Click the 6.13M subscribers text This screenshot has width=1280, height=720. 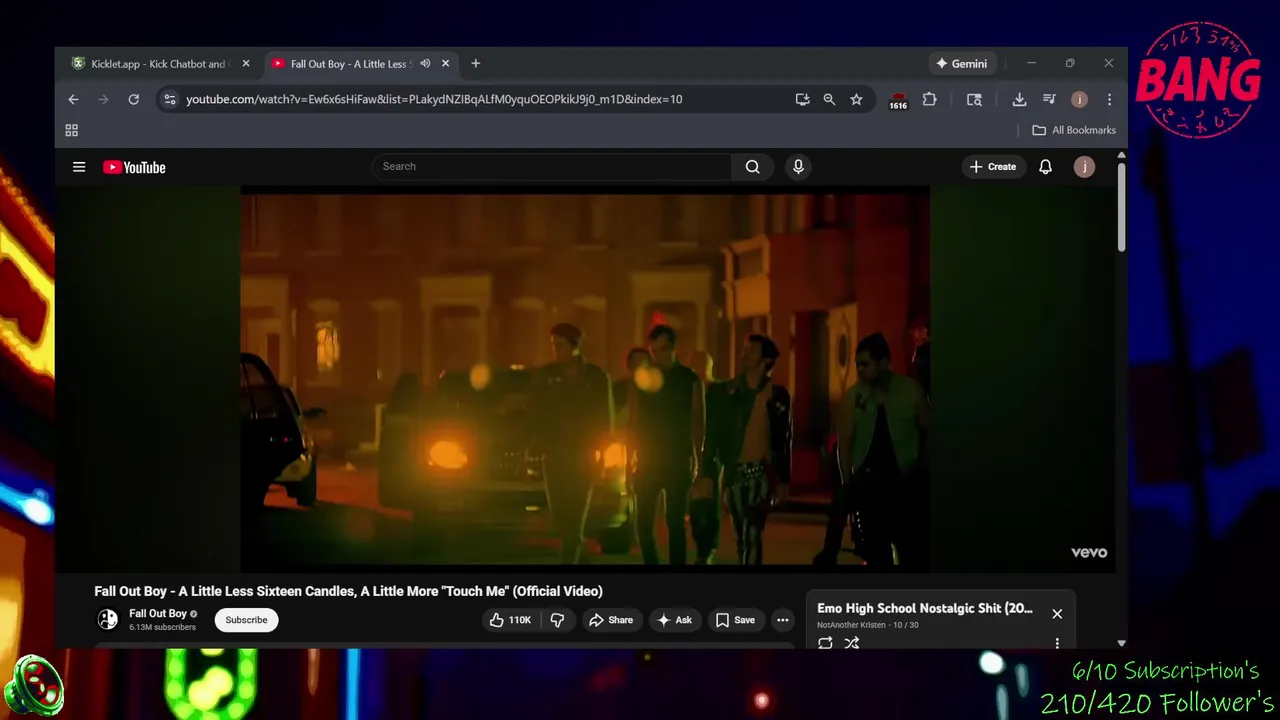(162, 627)
